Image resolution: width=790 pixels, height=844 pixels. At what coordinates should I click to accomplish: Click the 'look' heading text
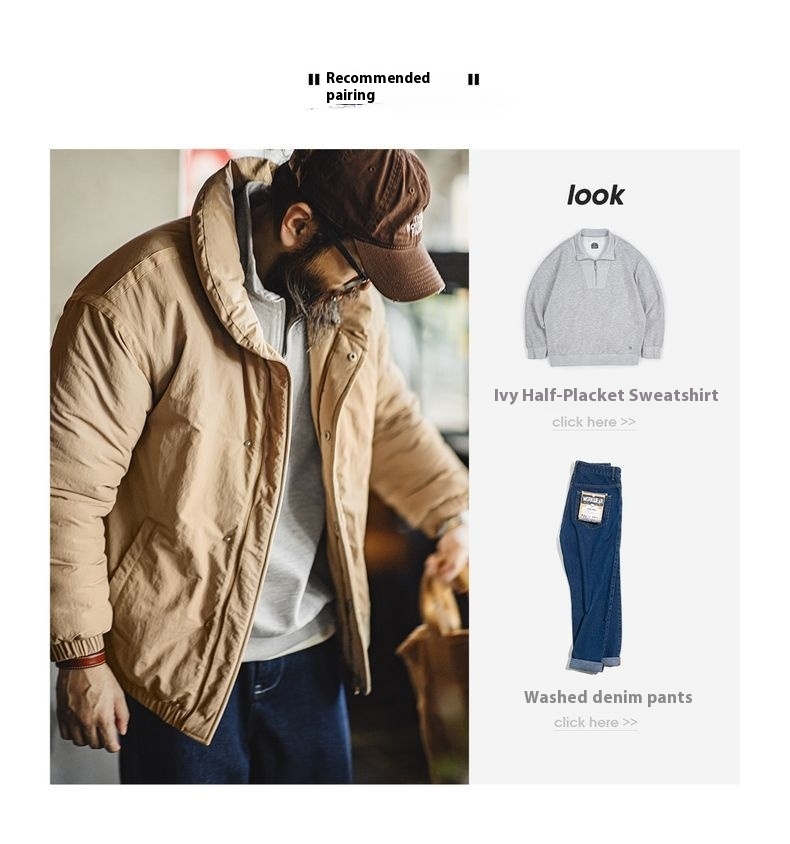pos(595,195)
